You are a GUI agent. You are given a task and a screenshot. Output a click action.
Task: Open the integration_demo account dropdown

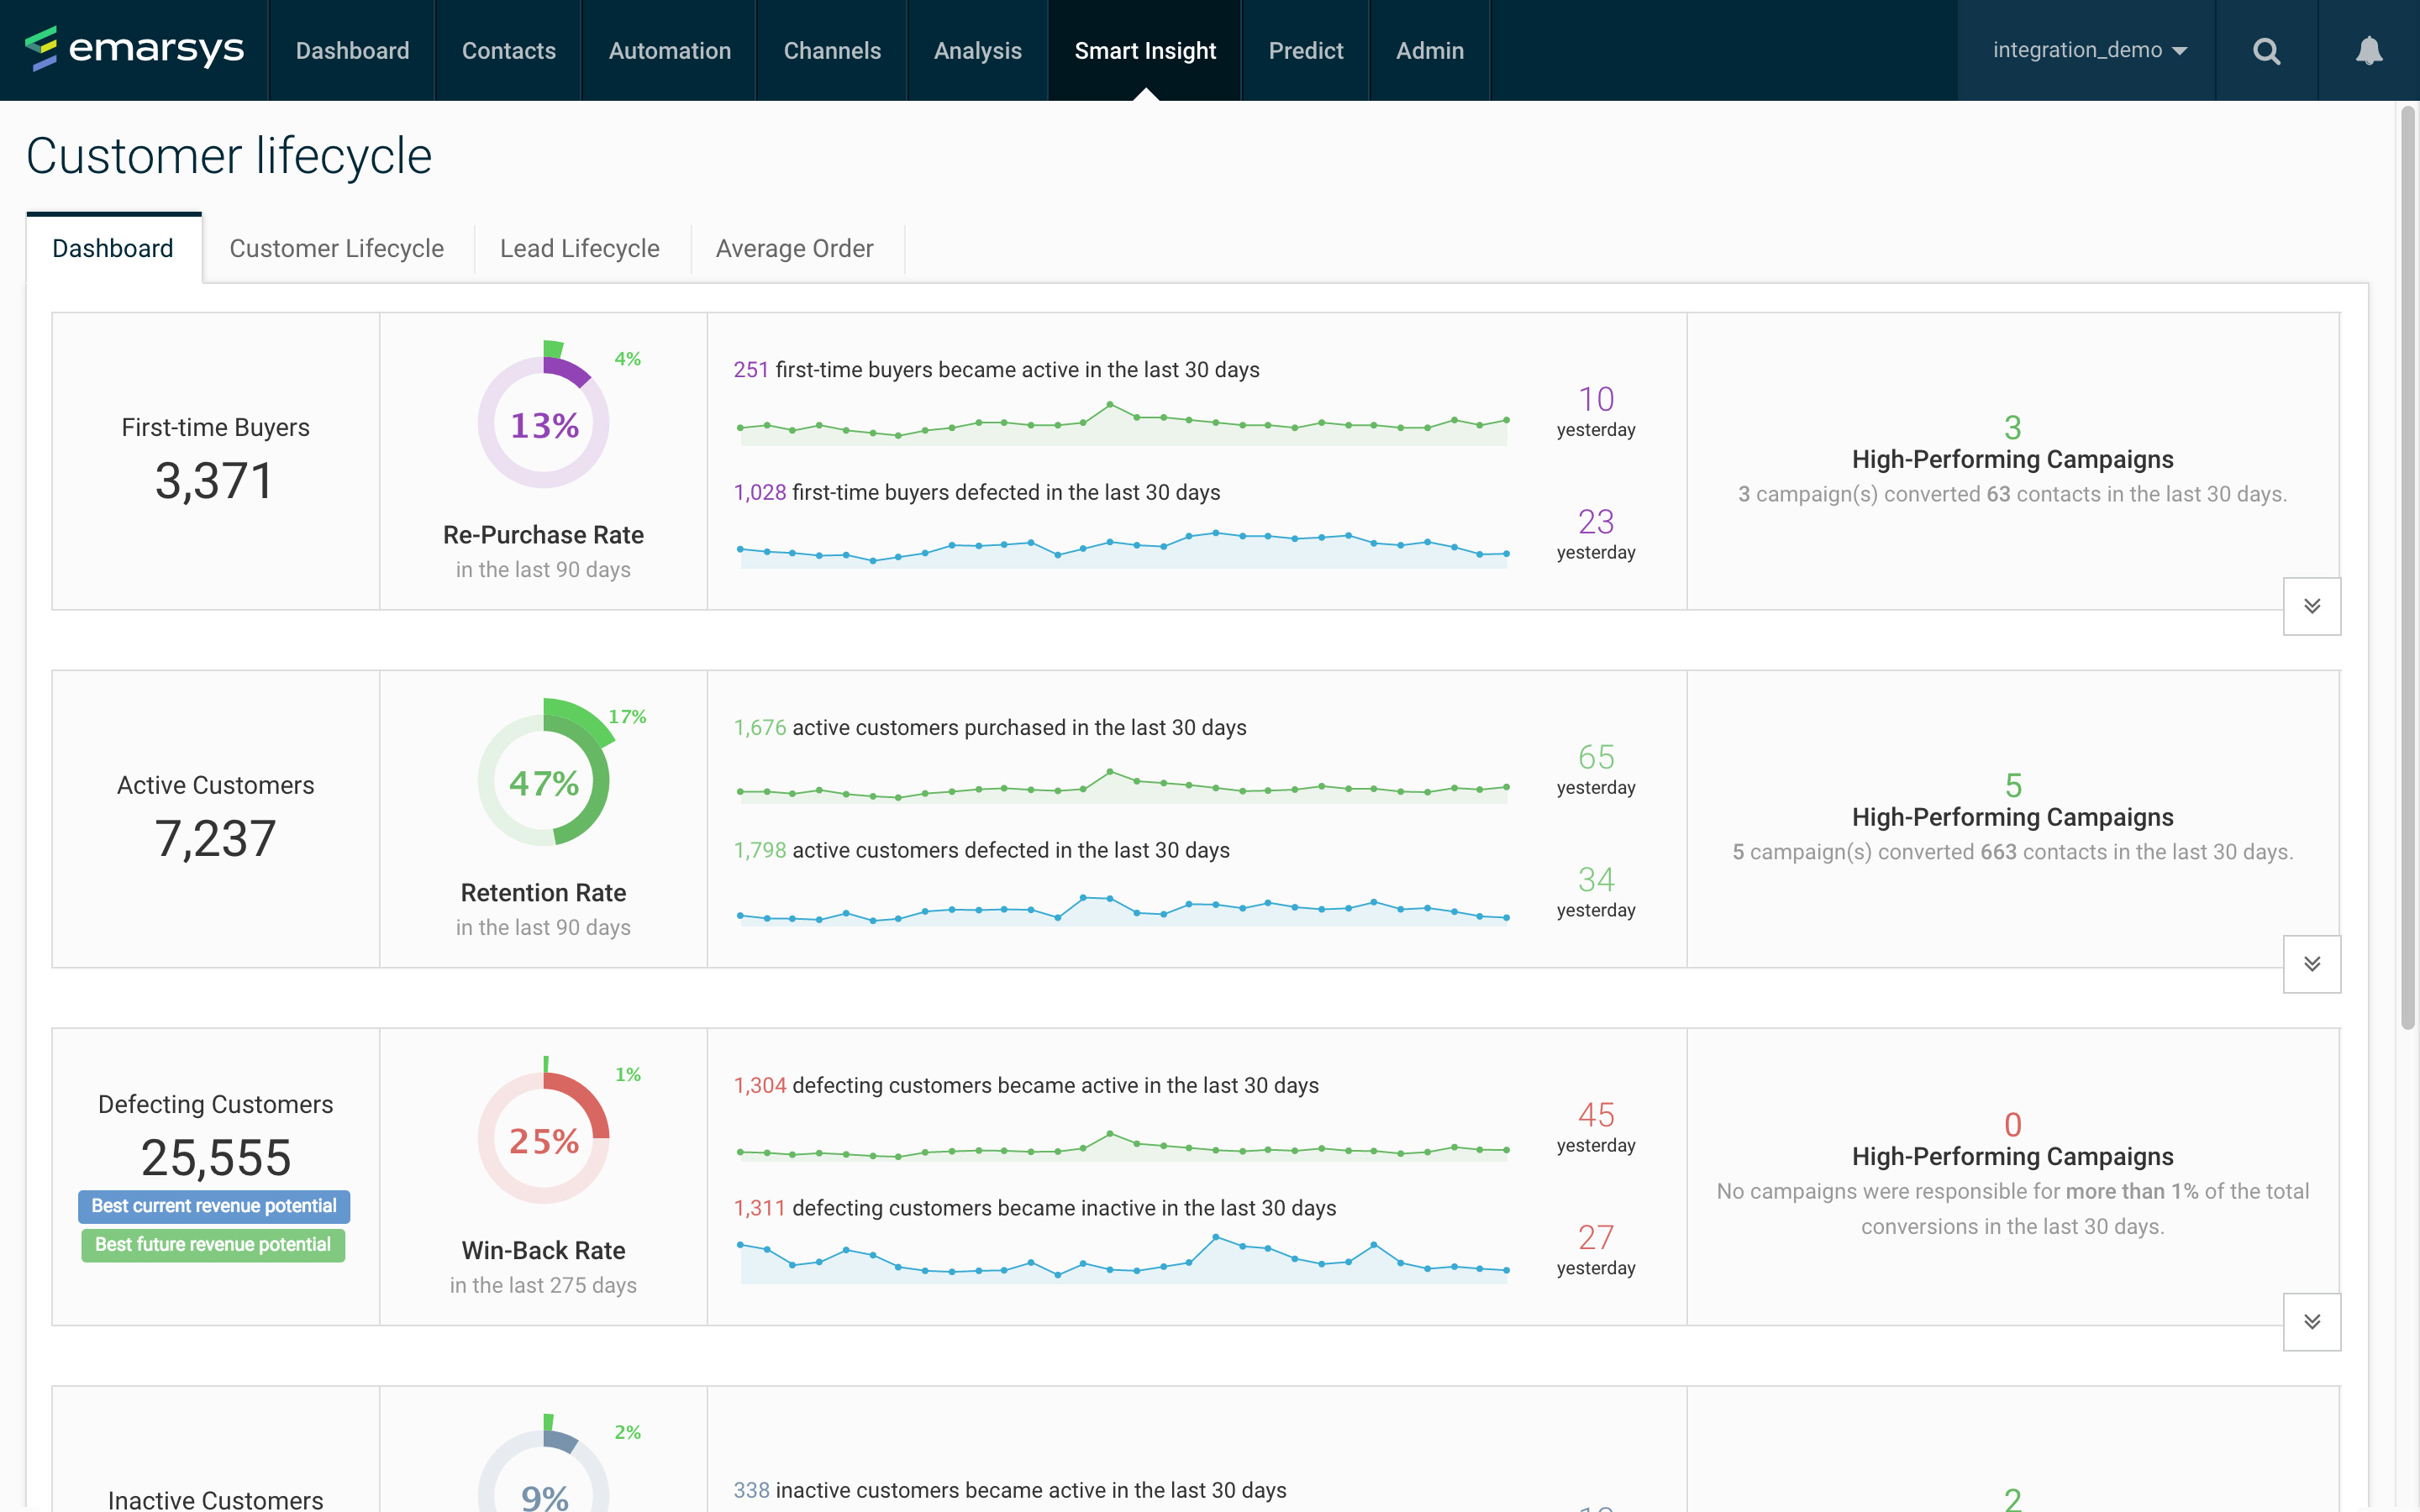[x=2089, y=50]
